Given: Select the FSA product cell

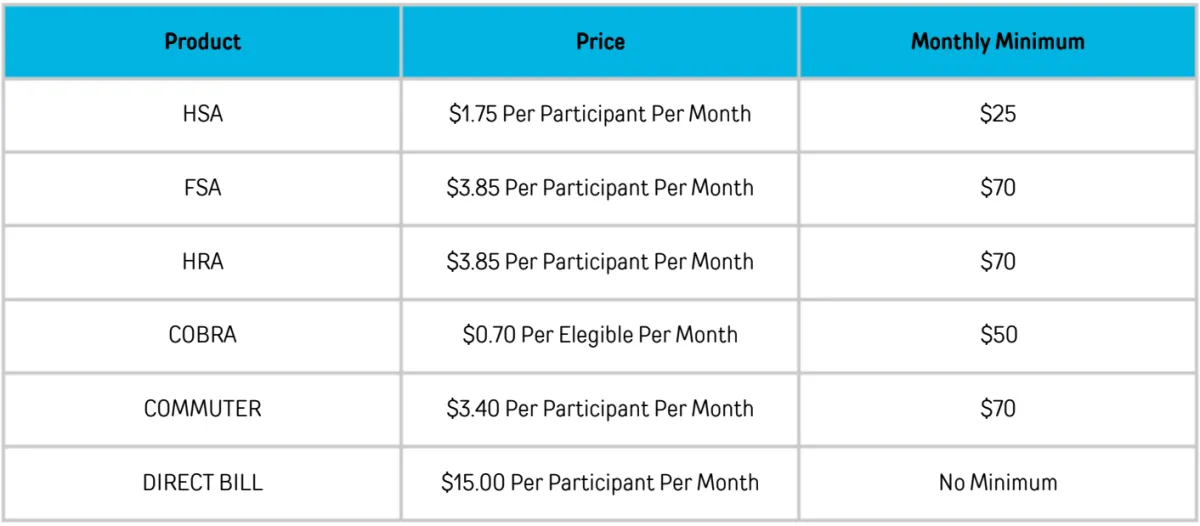Looking at the screenshot, I should [x=203, y=188].
